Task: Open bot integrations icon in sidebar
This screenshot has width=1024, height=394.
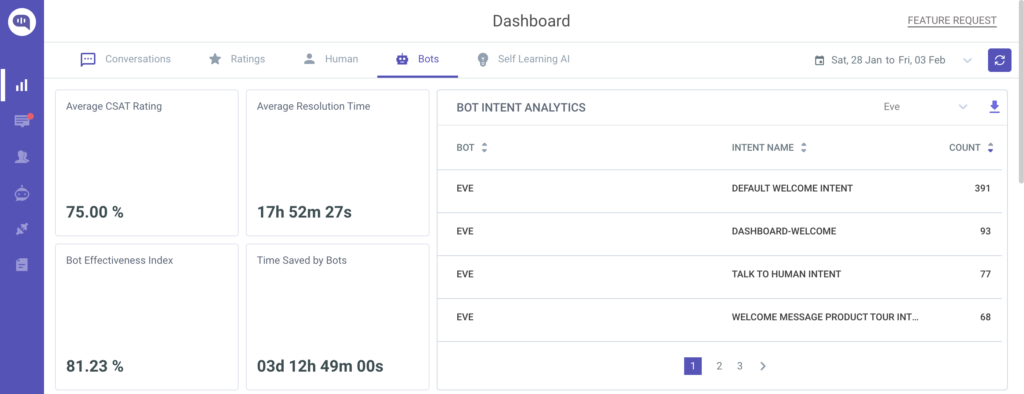Action: pyautogui.click(x=22, y=193)
